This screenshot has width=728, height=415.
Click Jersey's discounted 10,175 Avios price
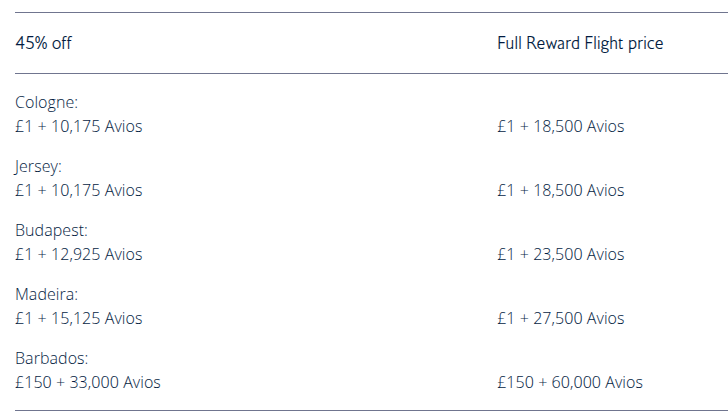click(x=79, y=190)
